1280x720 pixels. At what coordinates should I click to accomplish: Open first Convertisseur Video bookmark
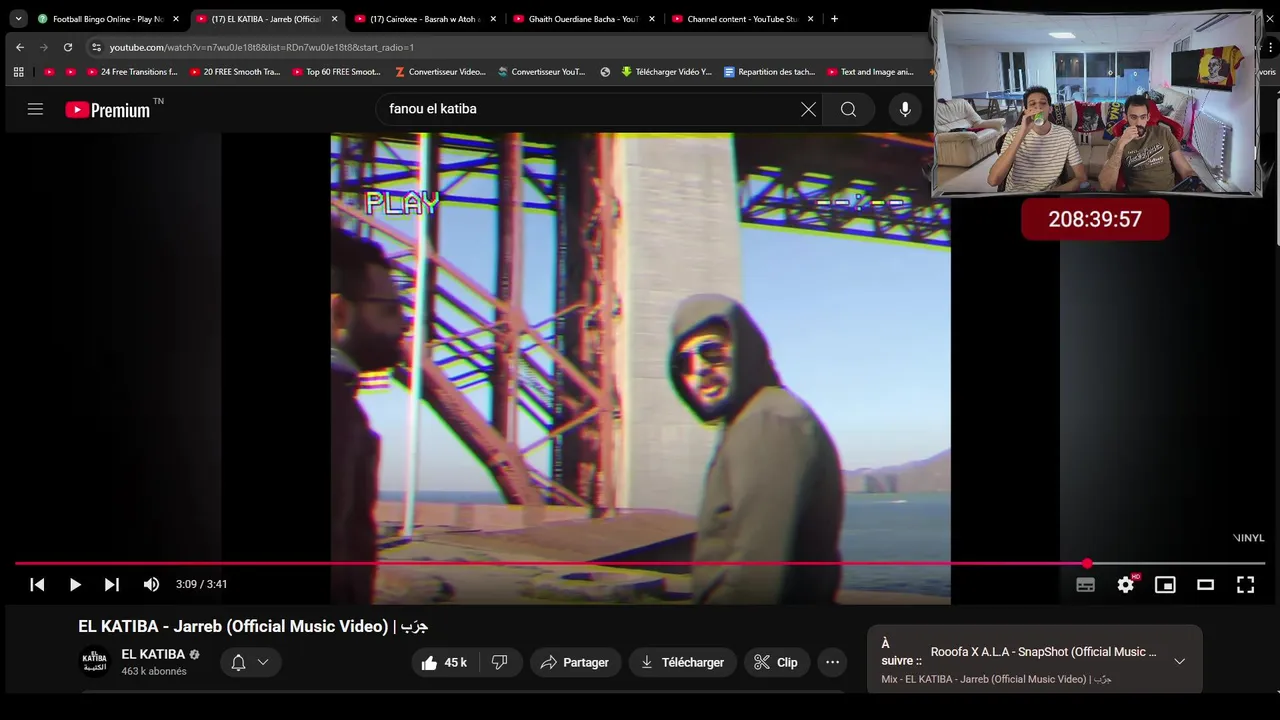click(x=440, y=72)
